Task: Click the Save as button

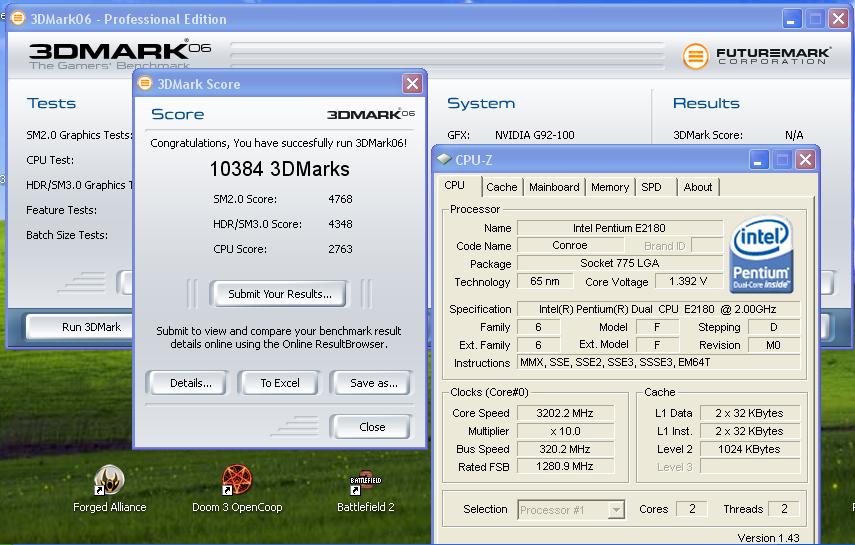Action: pos(374,383)
